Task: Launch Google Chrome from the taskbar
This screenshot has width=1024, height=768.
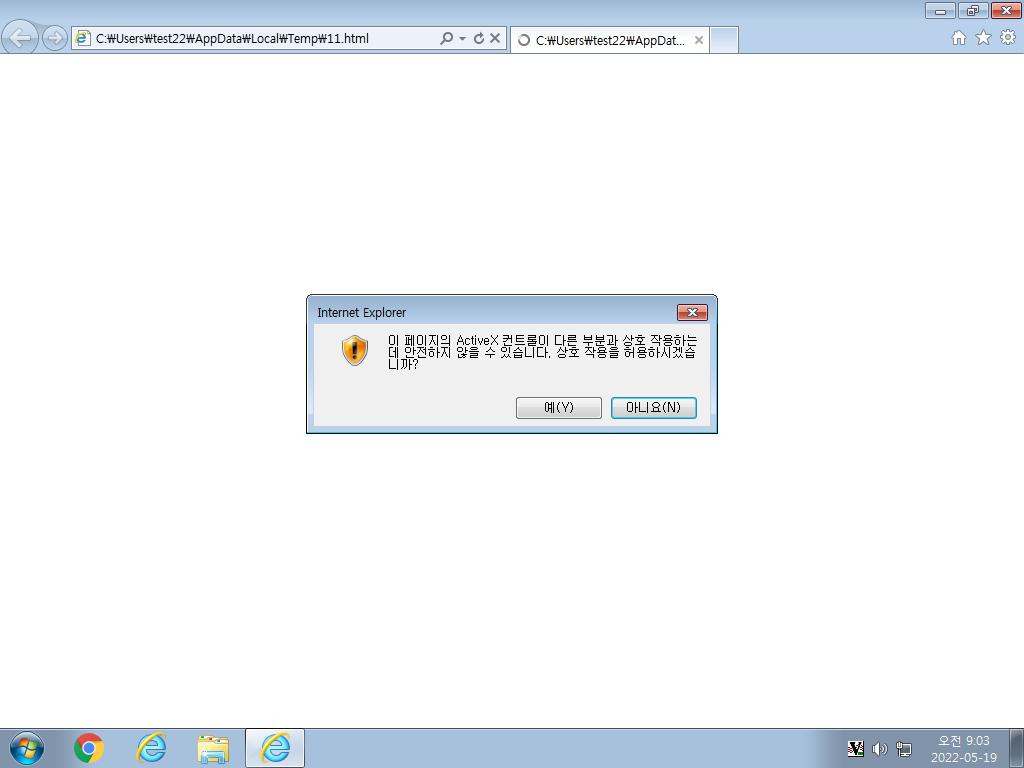Action: pyautogui.click(x=89, y=748)
